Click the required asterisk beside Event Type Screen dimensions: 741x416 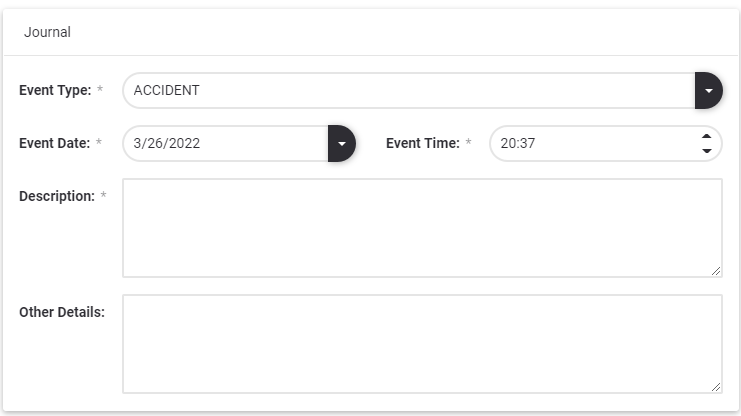(x=99, y=90)
